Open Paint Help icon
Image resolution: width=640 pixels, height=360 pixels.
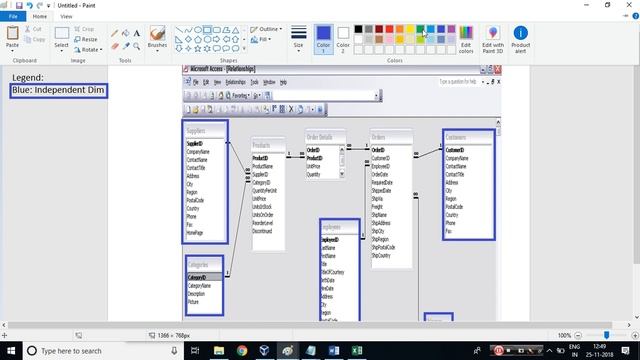(x=636, y=16)
